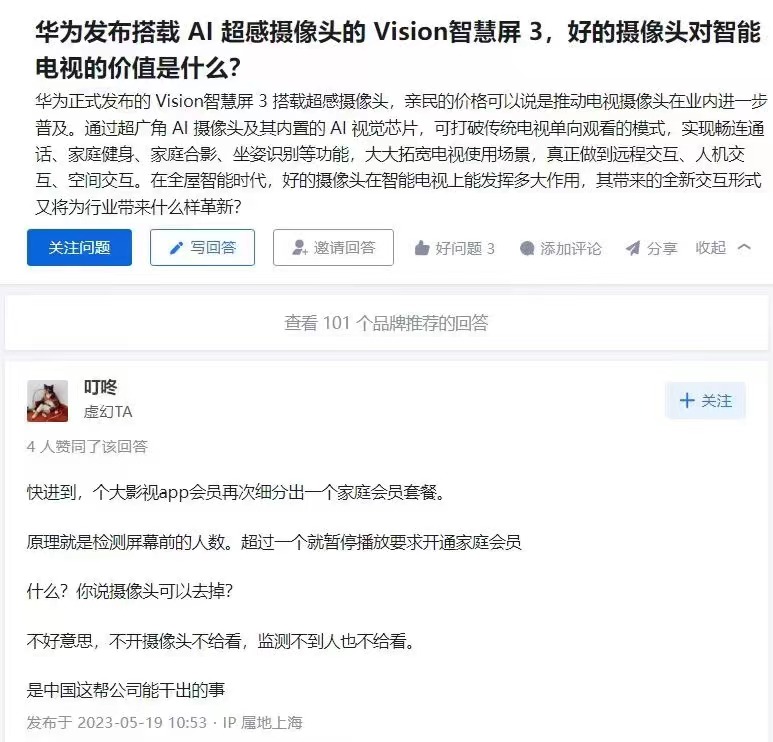This screenshot has width=773, height=742.
Task: Open the question title about Vision智慧屏 3
Action: click(398, 50)
